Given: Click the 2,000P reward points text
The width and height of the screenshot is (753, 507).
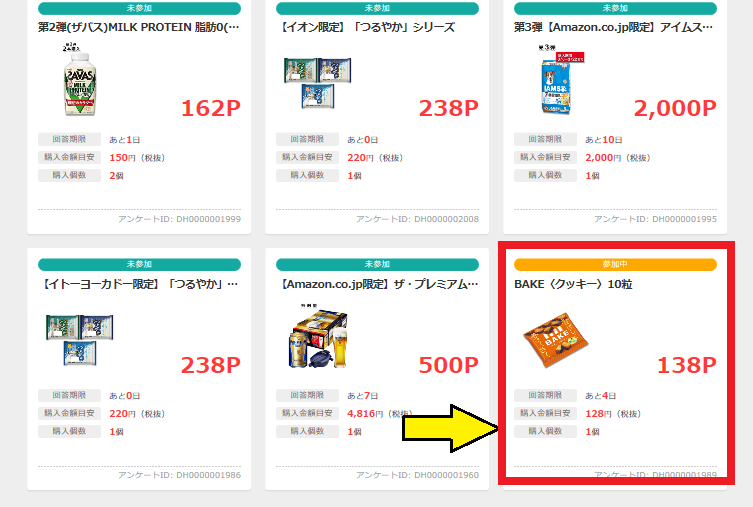Looking at the screenshot, I should click(675, 109).
